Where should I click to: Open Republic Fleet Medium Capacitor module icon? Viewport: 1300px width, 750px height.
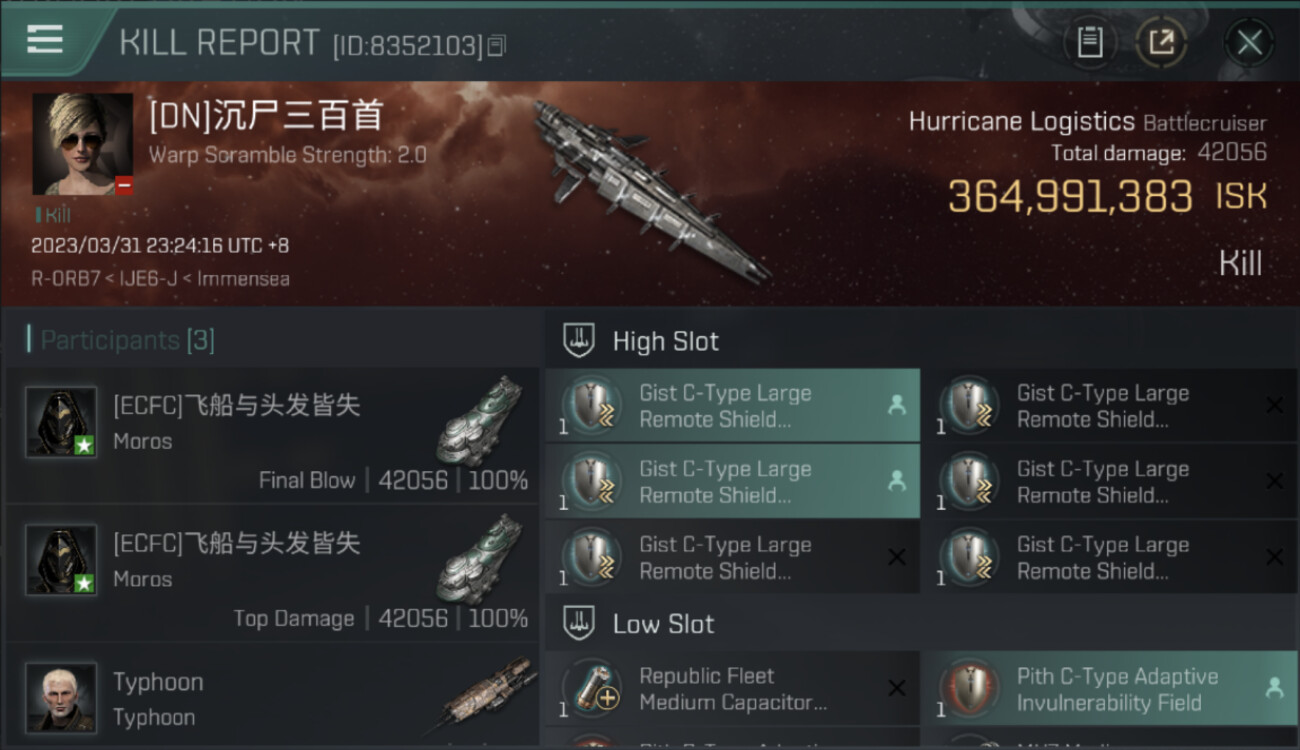[x=592, y=689]
